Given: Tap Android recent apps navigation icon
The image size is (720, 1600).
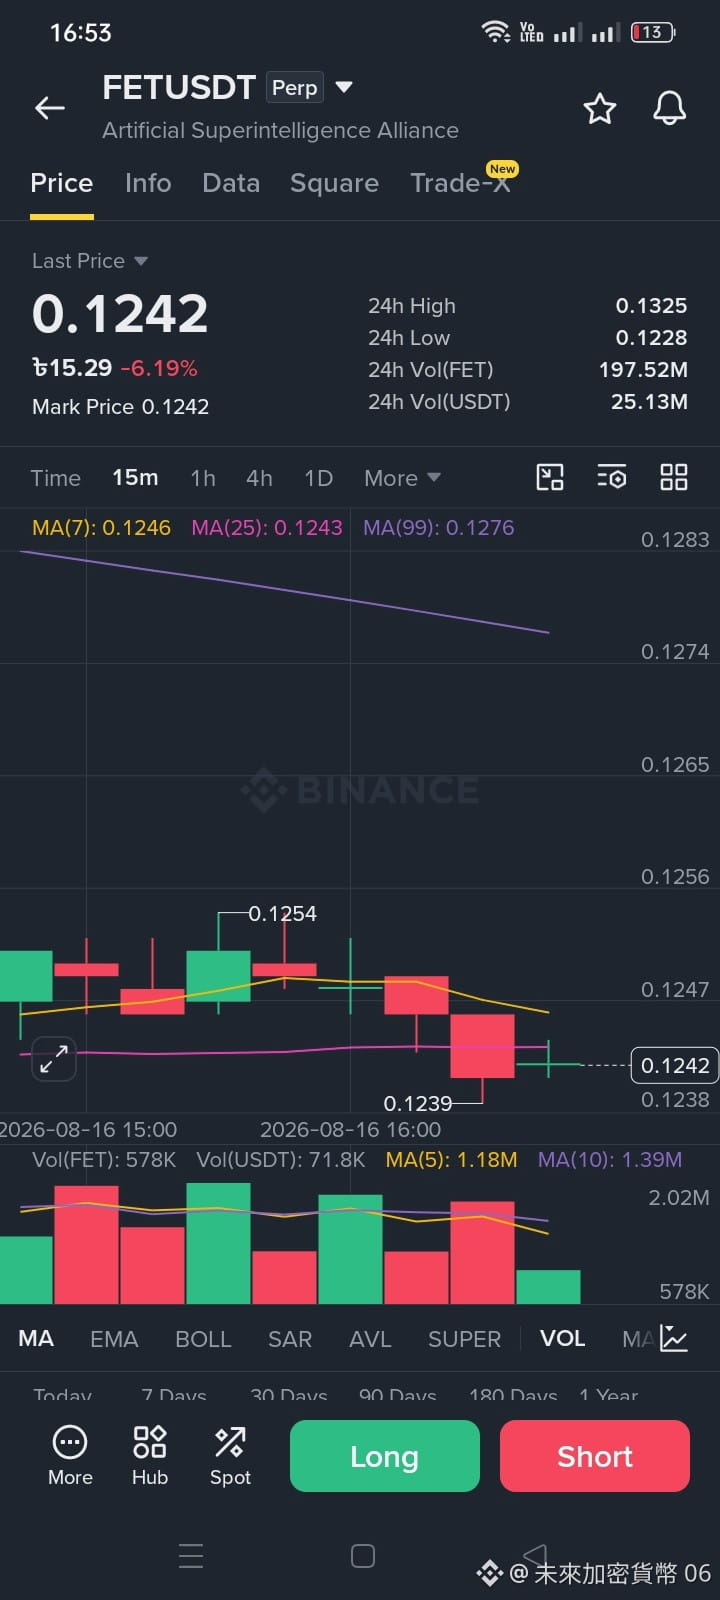Looking at the screenshot, I should (x=191, y=1556).
